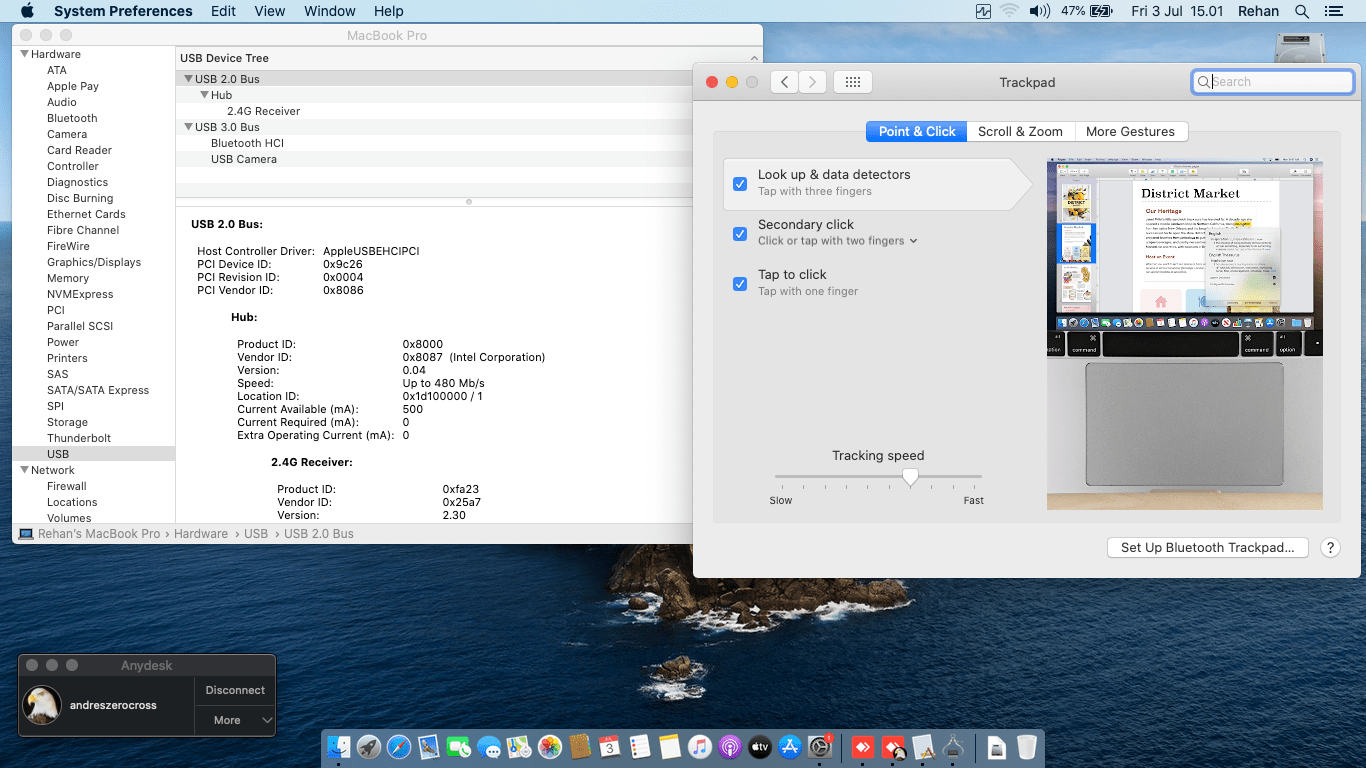Toggle the Secondary click checkbox off
The image size is (1366, 768).
(x=739, y=234)
